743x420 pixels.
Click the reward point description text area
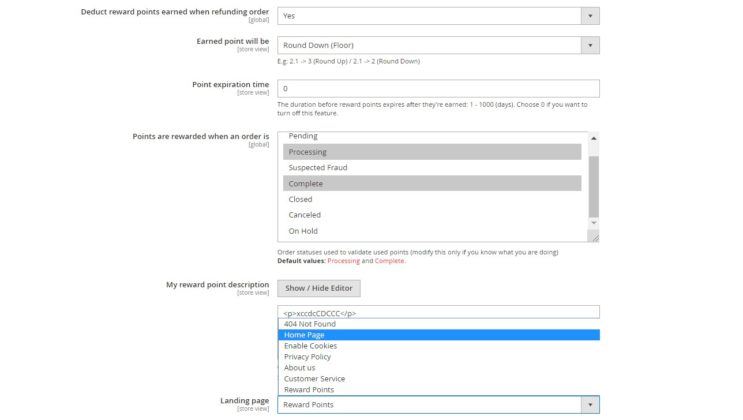pos(438,312)
